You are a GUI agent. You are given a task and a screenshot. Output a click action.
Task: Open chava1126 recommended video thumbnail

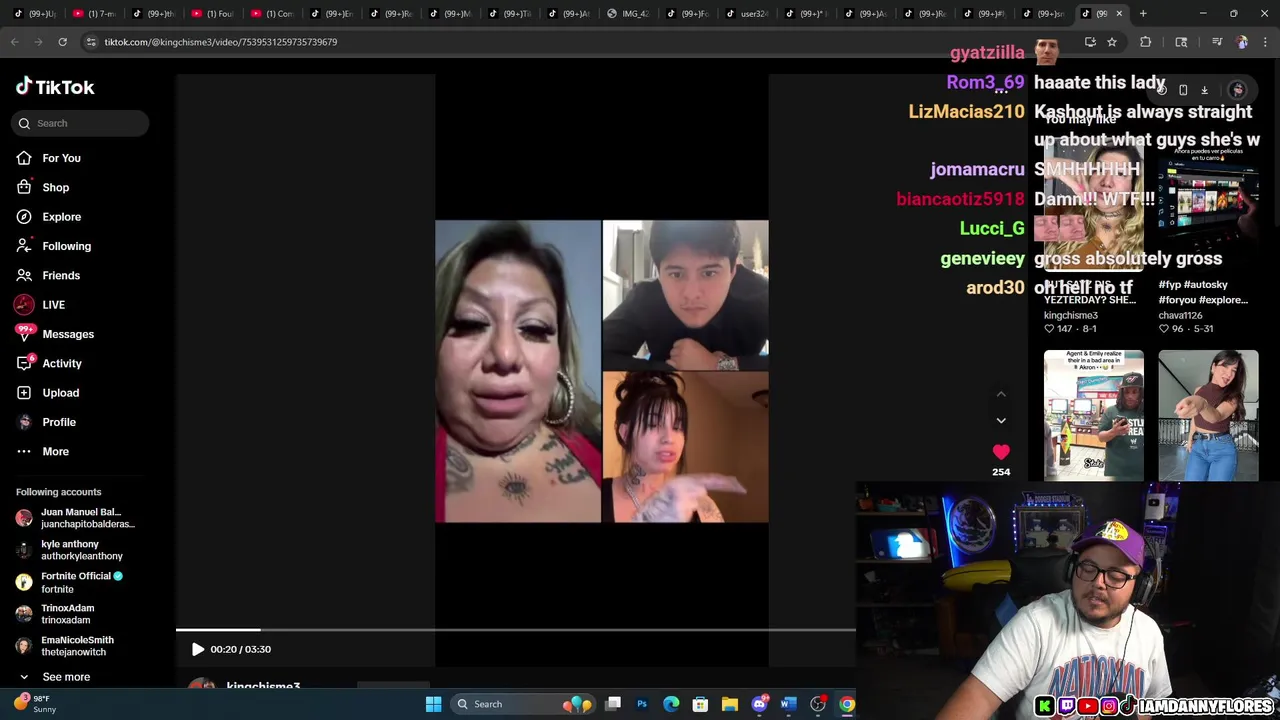(x=1208, y=205)
